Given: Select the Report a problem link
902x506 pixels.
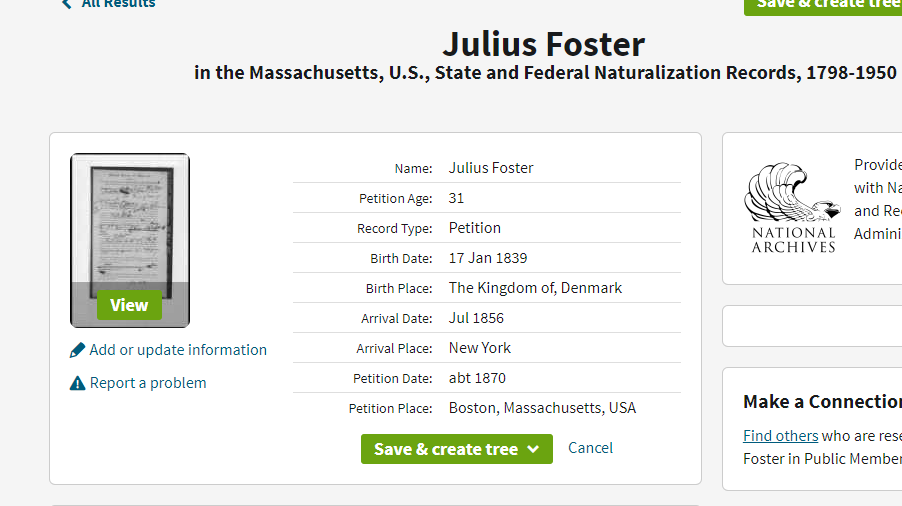Looking at the screenshot, I should [x=148, y=383].
